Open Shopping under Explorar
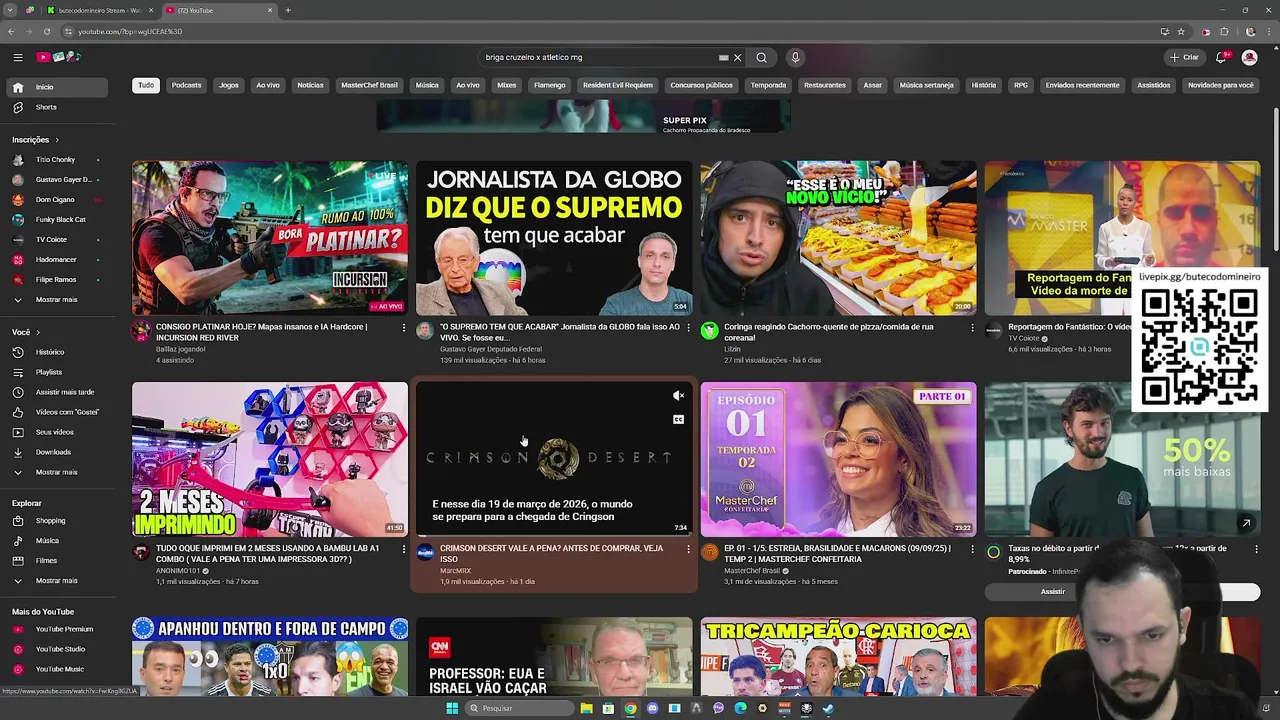Viewport: 1280px width, 720px height. point(58,521)
